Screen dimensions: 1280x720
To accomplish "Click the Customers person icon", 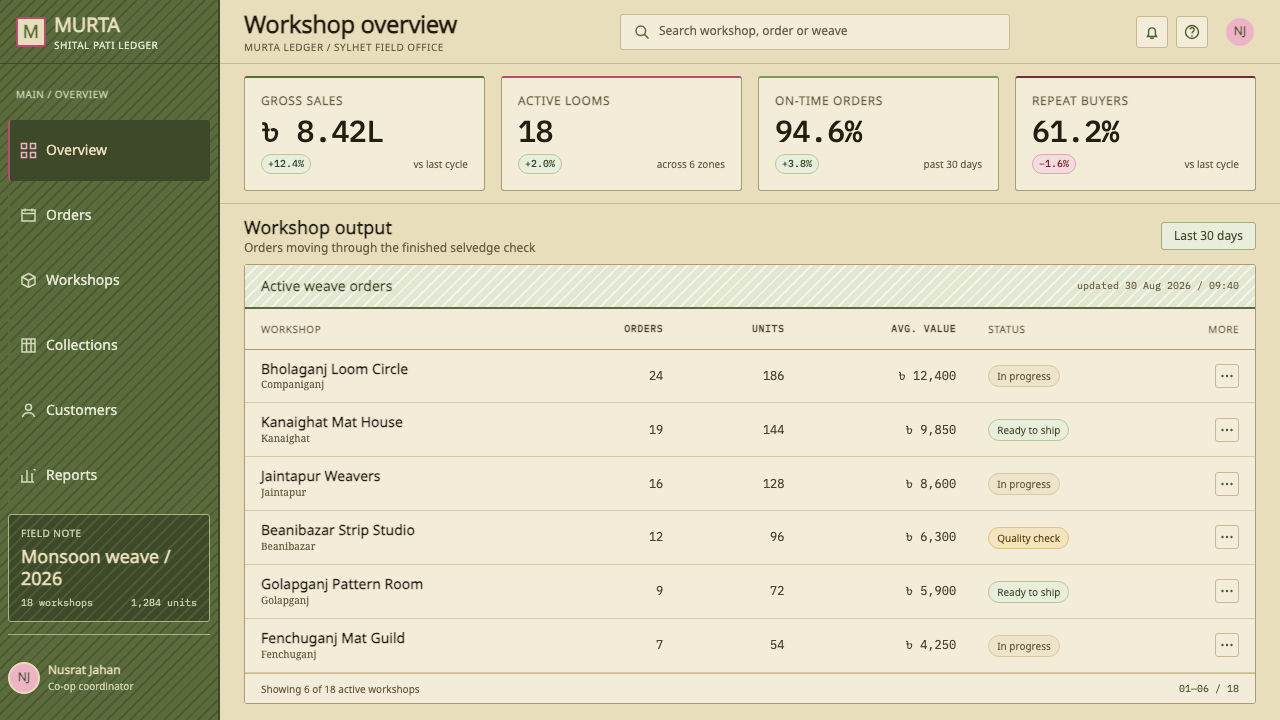I will (28, 410).
